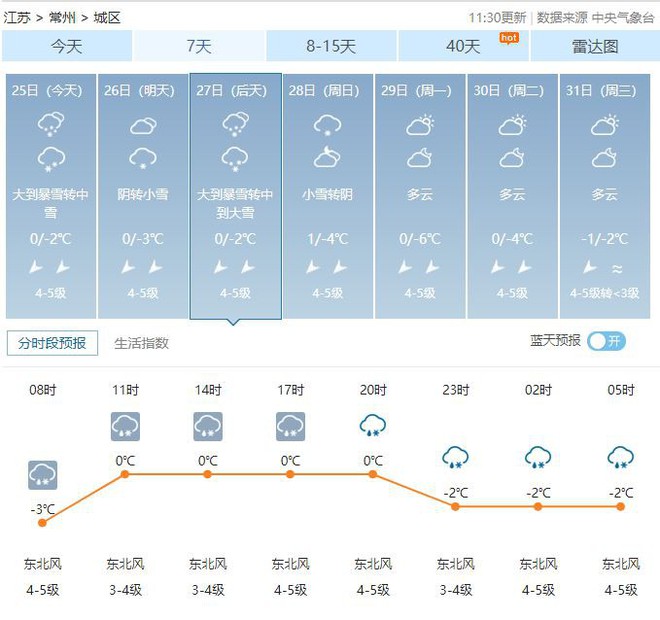Screen dimensions: 660x620
Task: Select the 31日 (周三) day card
Action: [x=605, y=196]
